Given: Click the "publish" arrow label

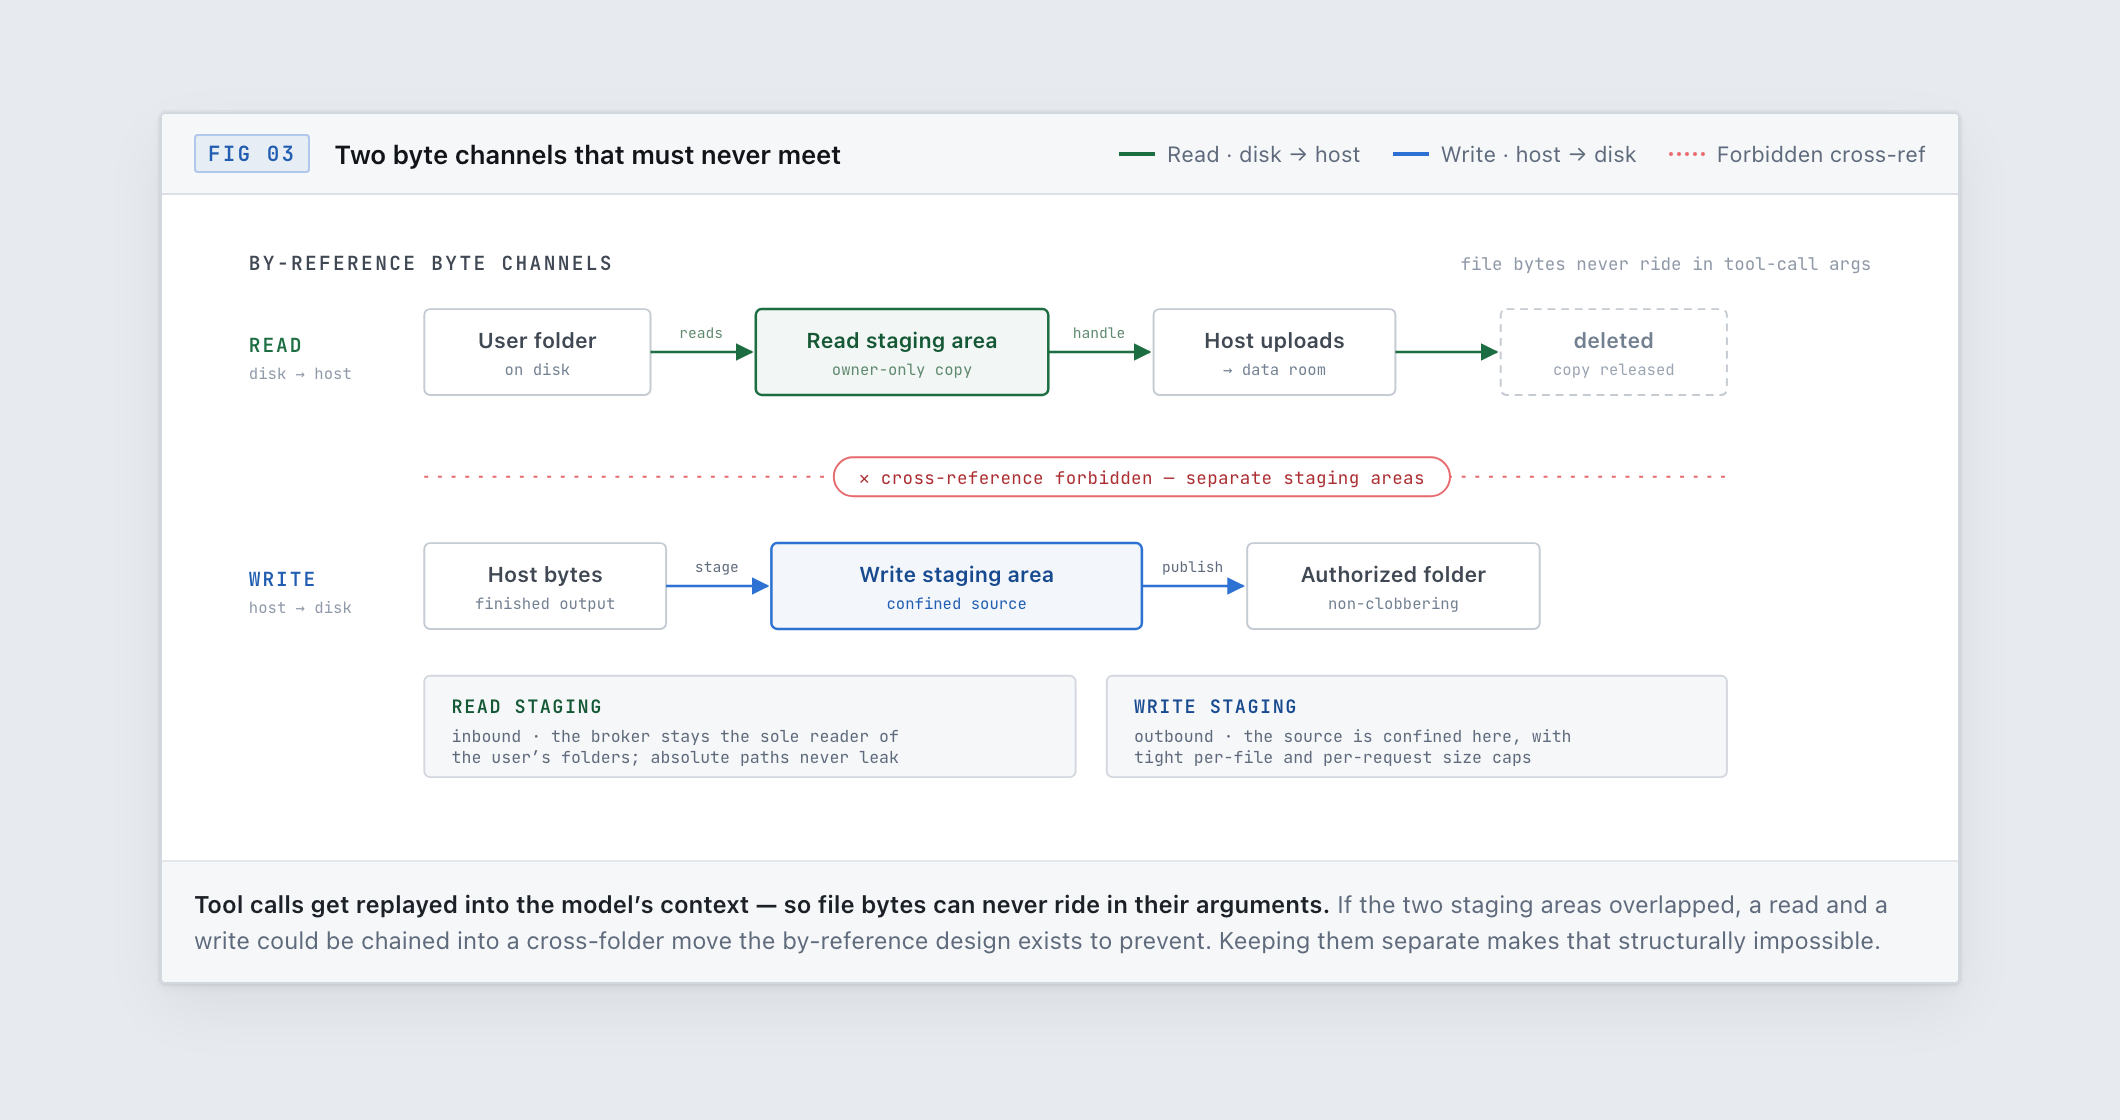Looking at the screenshot, I should [1192, 567].
